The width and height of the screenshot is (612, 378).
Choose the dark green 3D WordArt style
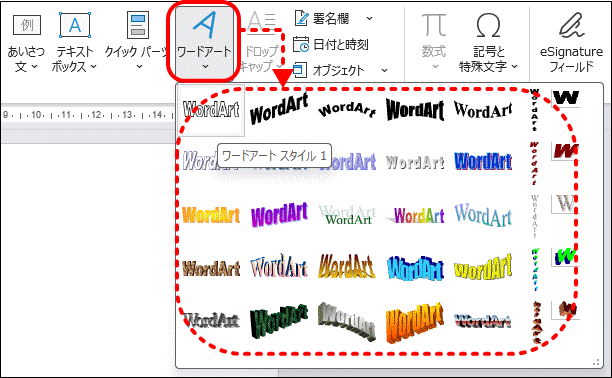point(279,321)
